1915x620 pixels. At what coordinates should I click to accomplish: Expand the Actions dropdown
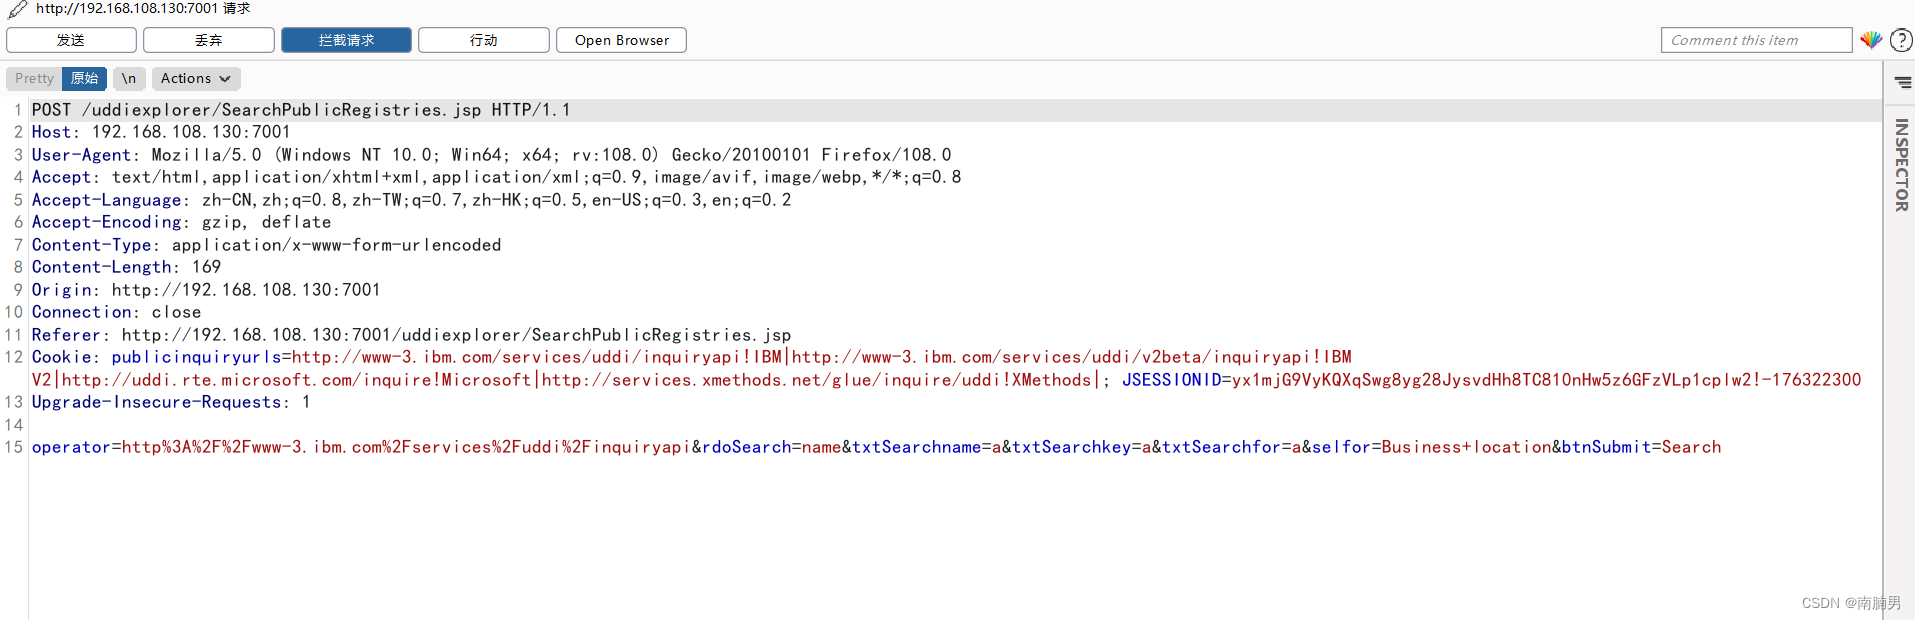(x=196, y=78)
